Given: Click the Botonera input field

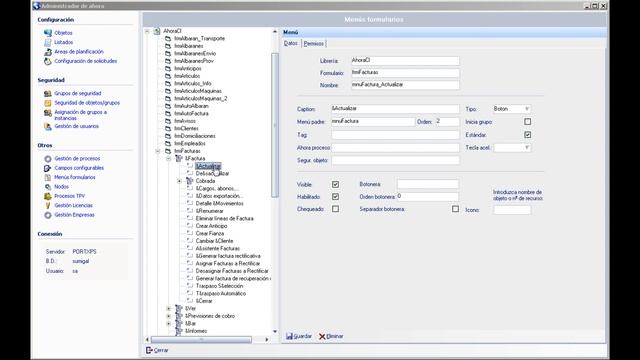Looking at the screenshot, I should click(427, 184).
